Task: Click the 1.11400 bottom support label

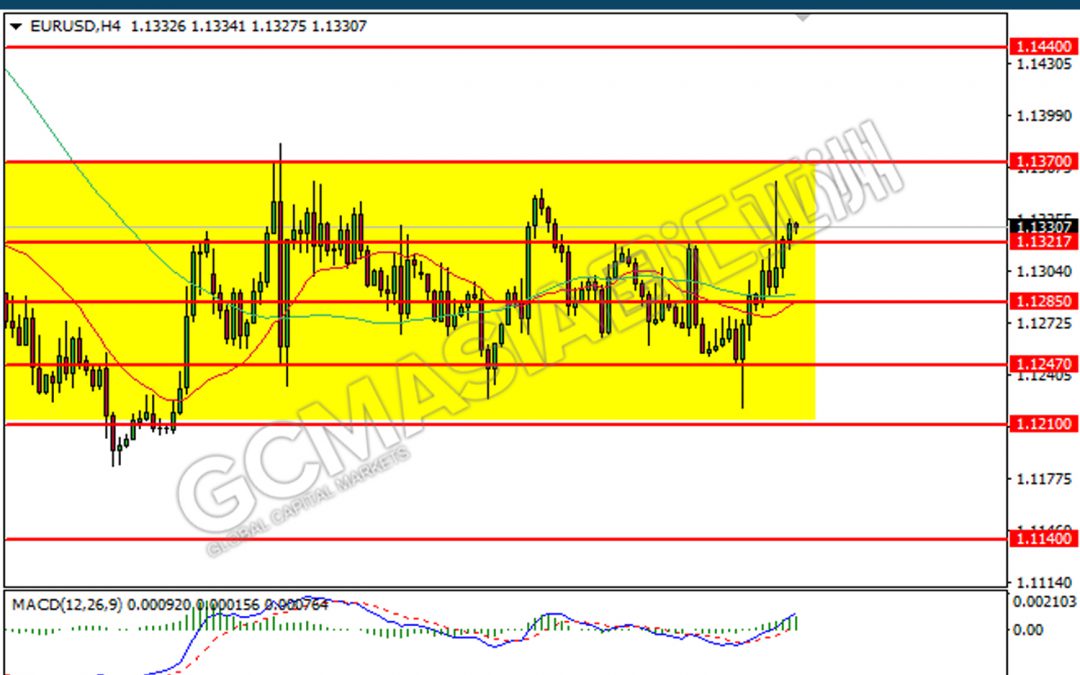Action: [1042, 540]
